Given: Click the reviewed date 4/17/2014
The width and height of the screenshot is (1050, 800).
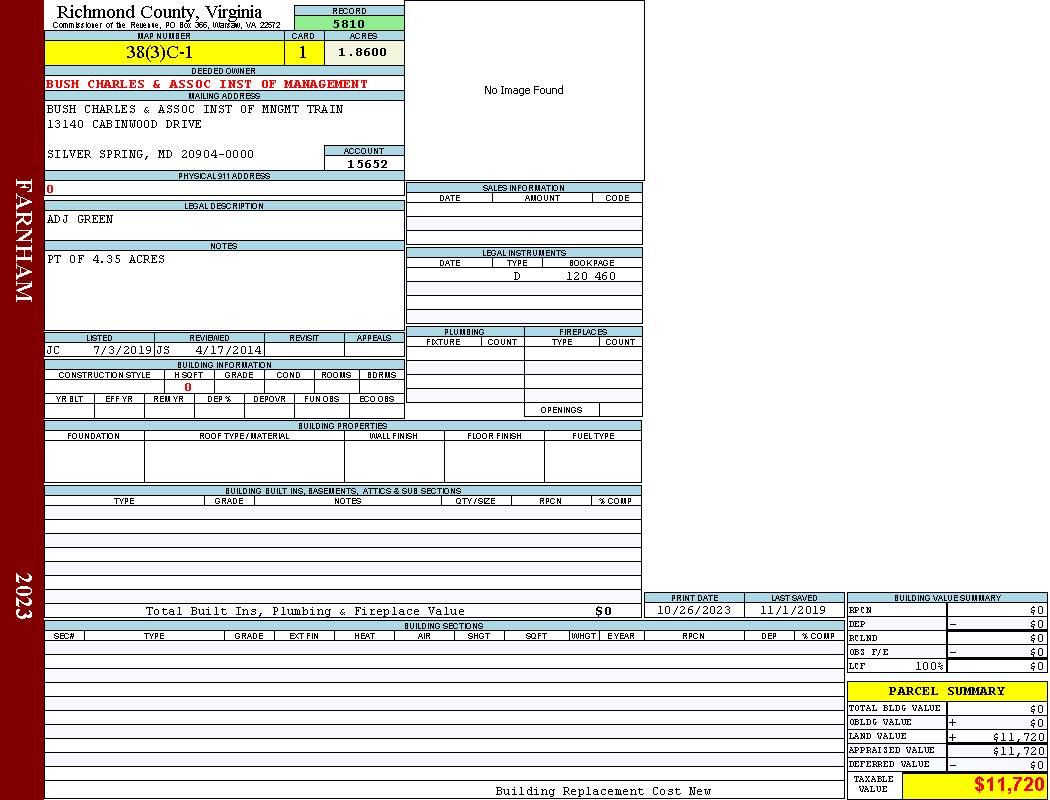Looking at the screenshot, I should click(x=229, y=351).
